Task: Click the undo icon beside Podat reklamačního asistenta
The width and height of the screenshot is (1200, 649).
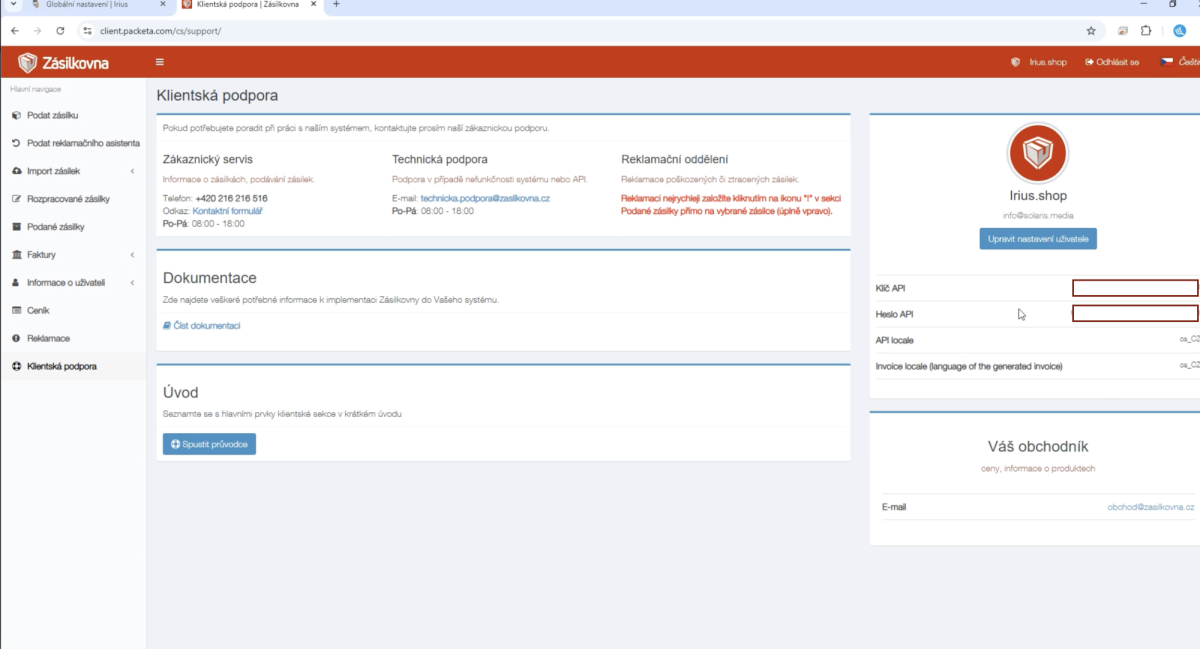Action: pos(16,143)
